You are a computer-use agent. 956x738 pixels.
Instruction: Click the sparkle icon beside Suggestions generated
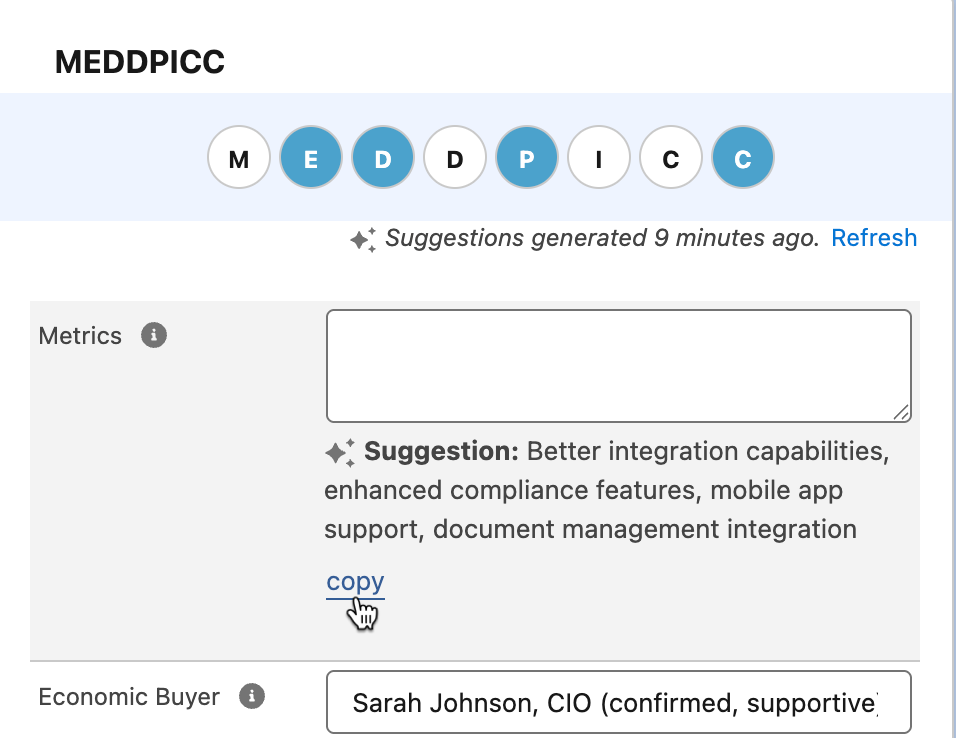pyautogui.click(x=363, y=239)
